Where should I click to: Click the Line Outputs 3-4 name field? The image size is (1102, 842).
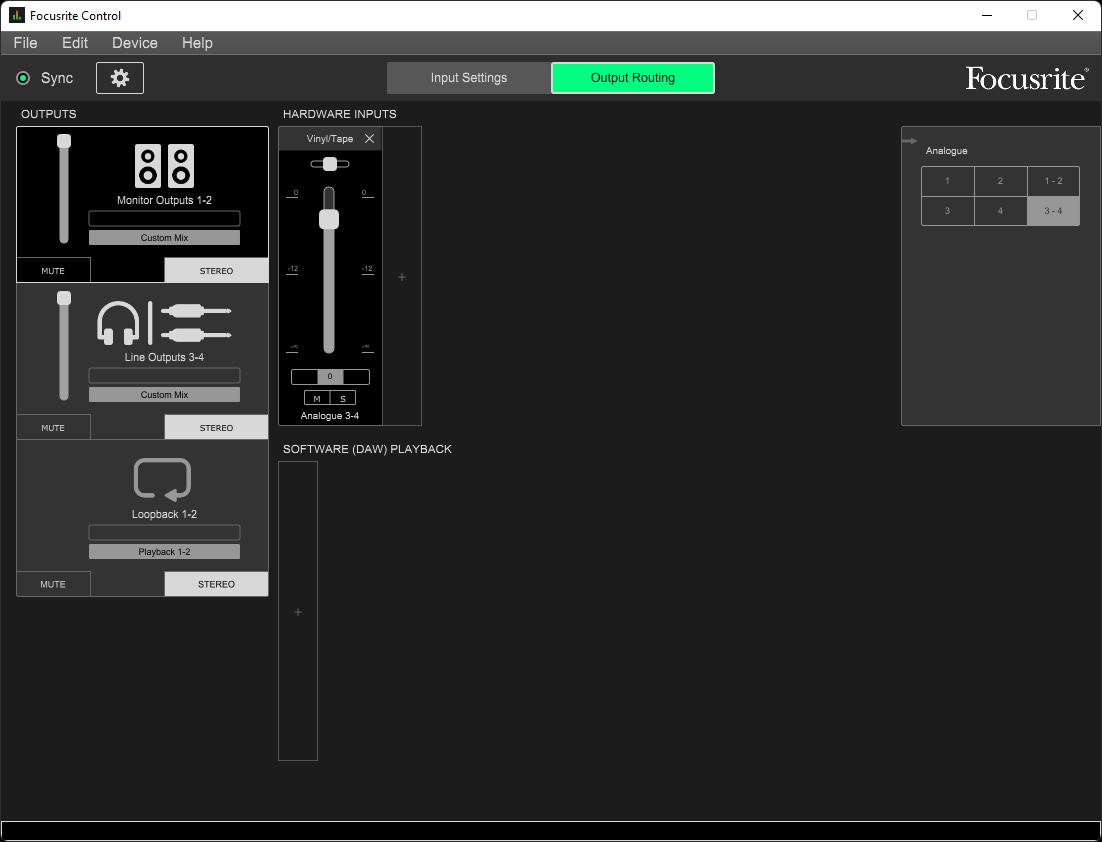click(164, 375)
